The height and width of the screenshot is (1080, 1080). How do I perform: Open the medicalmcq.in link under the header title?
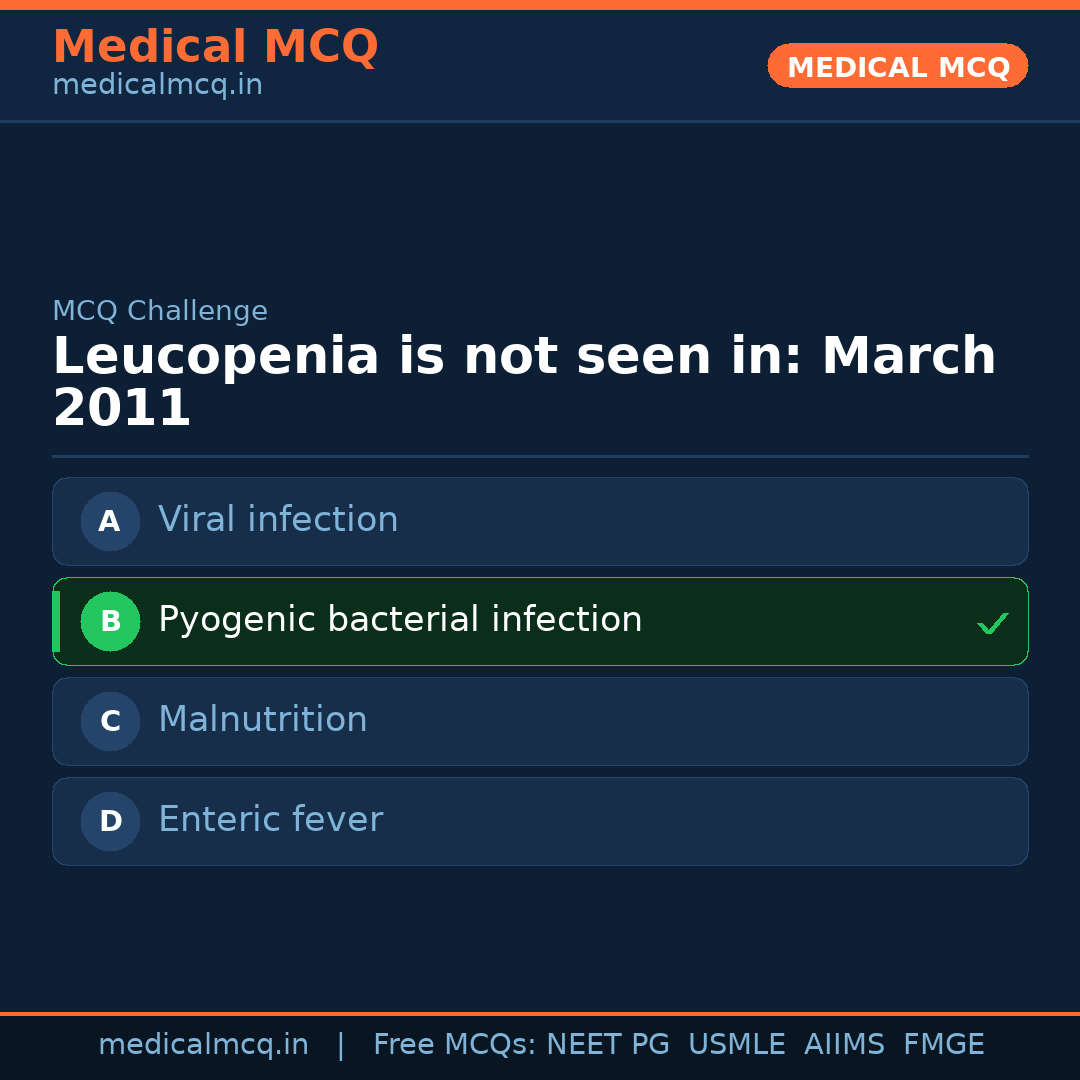tap(157, 85)
